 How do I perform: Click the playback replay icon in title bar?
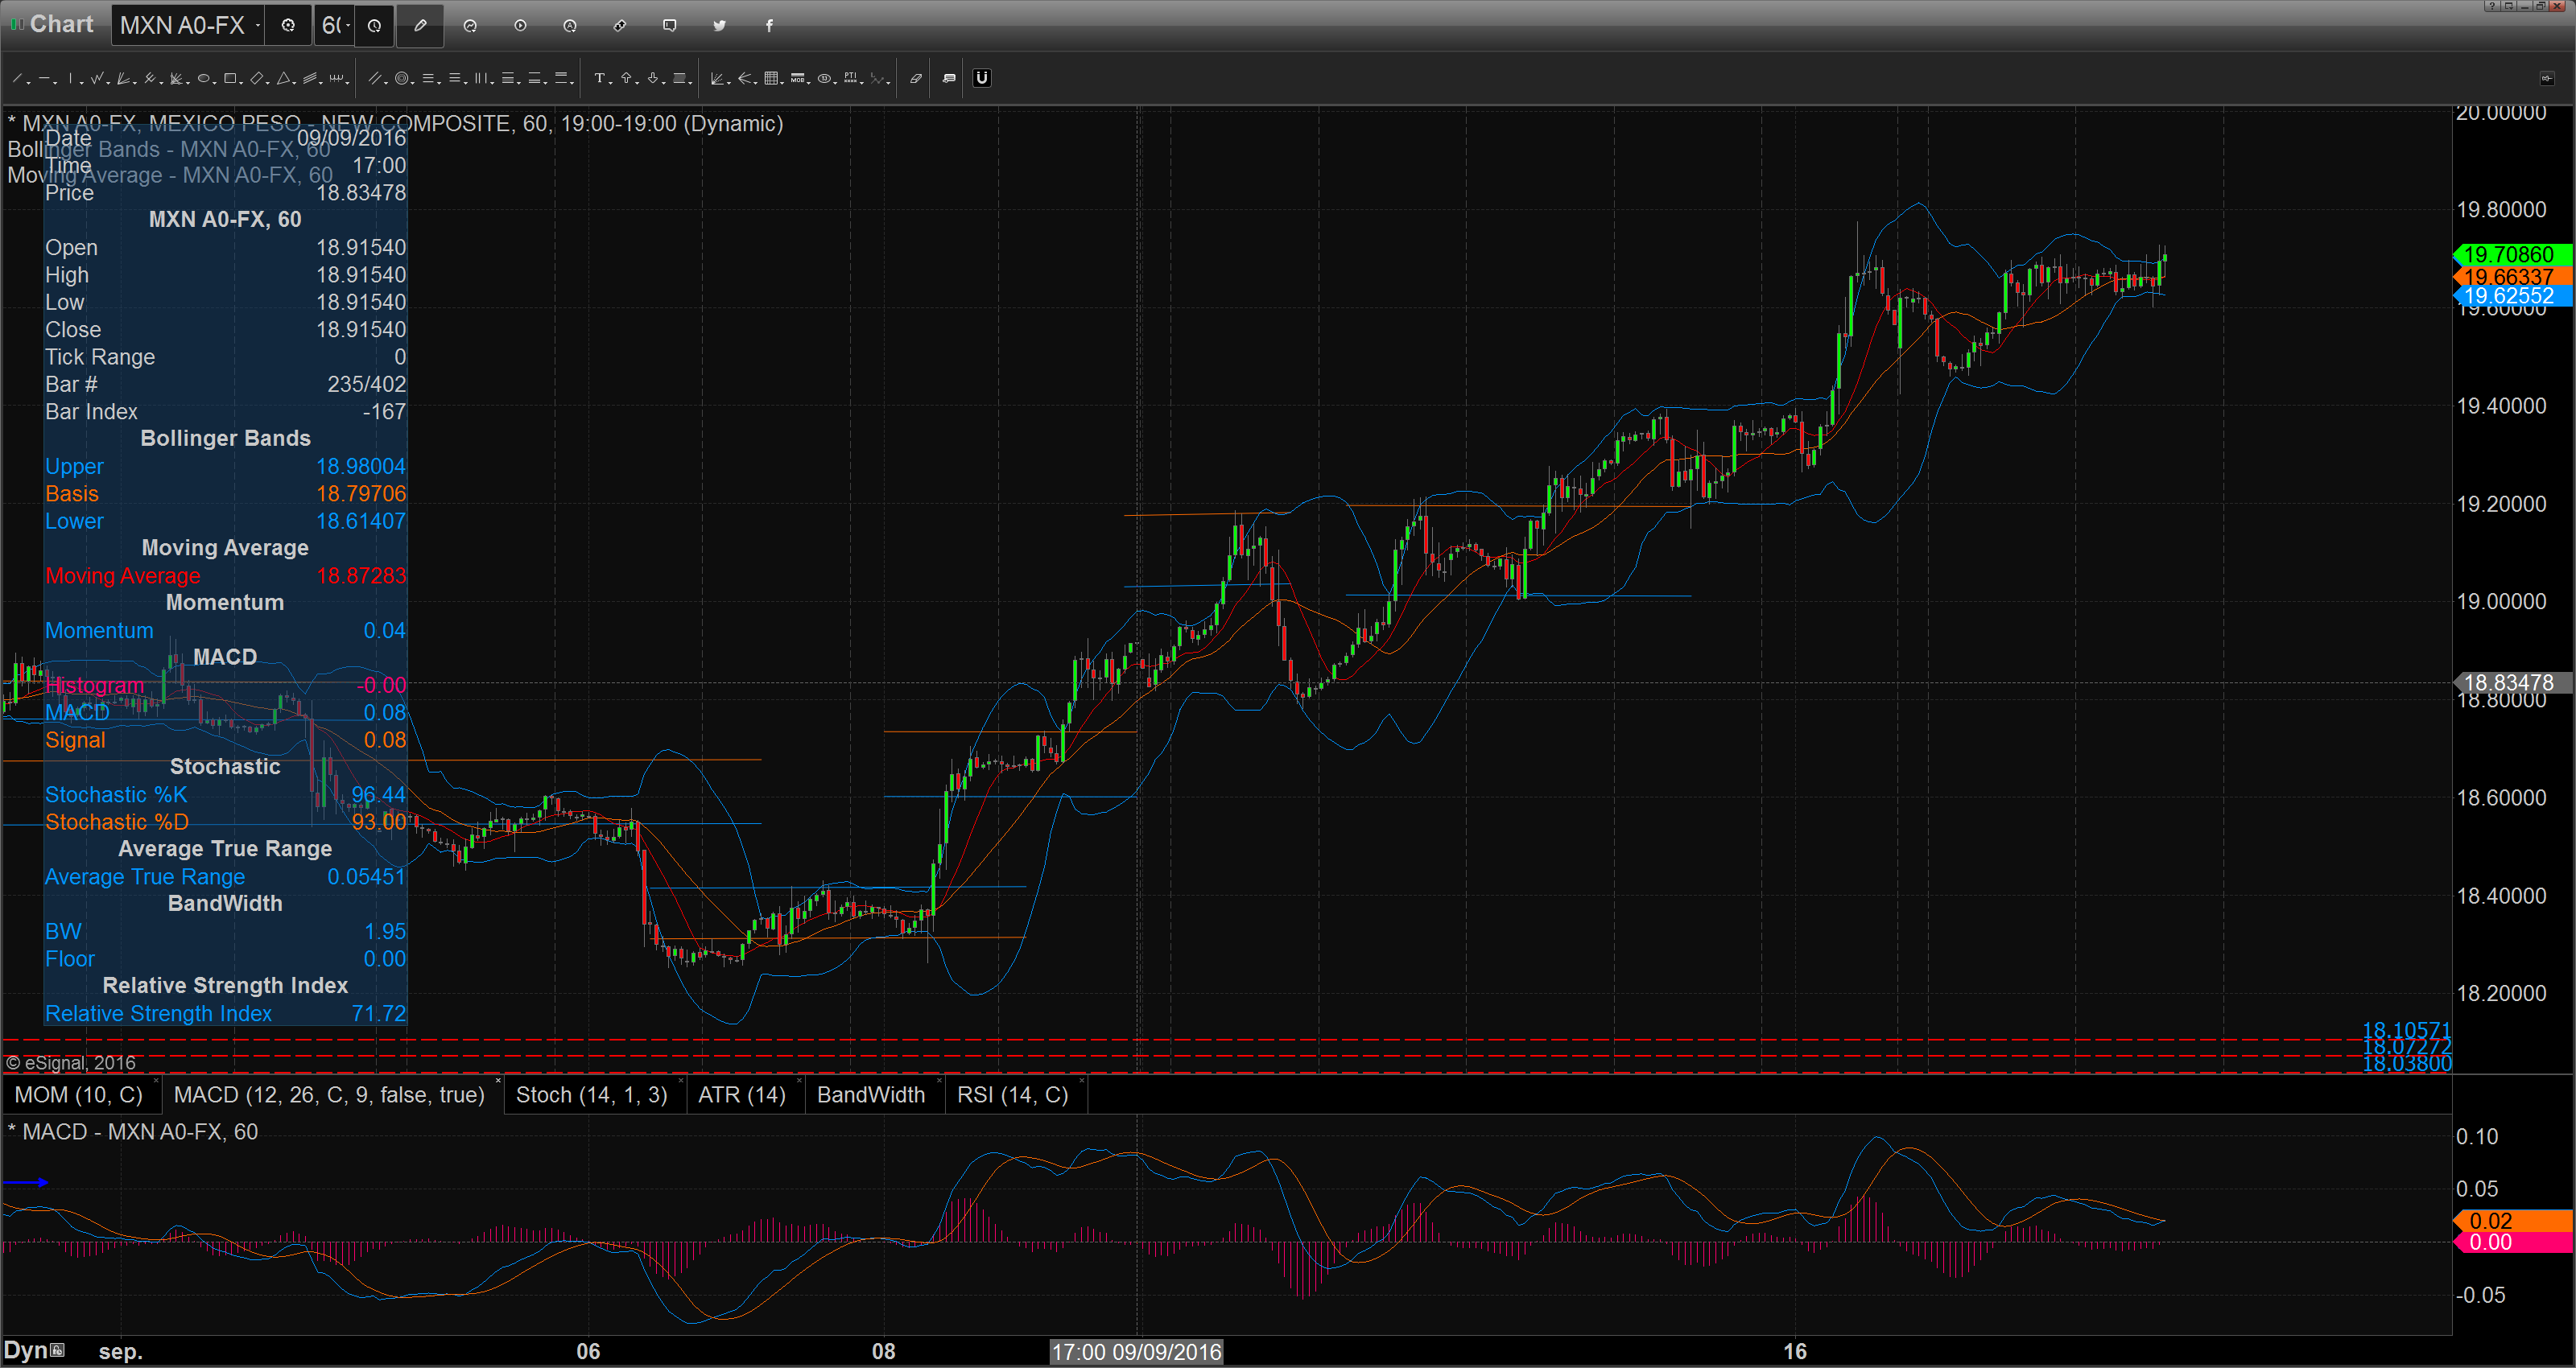520,26
